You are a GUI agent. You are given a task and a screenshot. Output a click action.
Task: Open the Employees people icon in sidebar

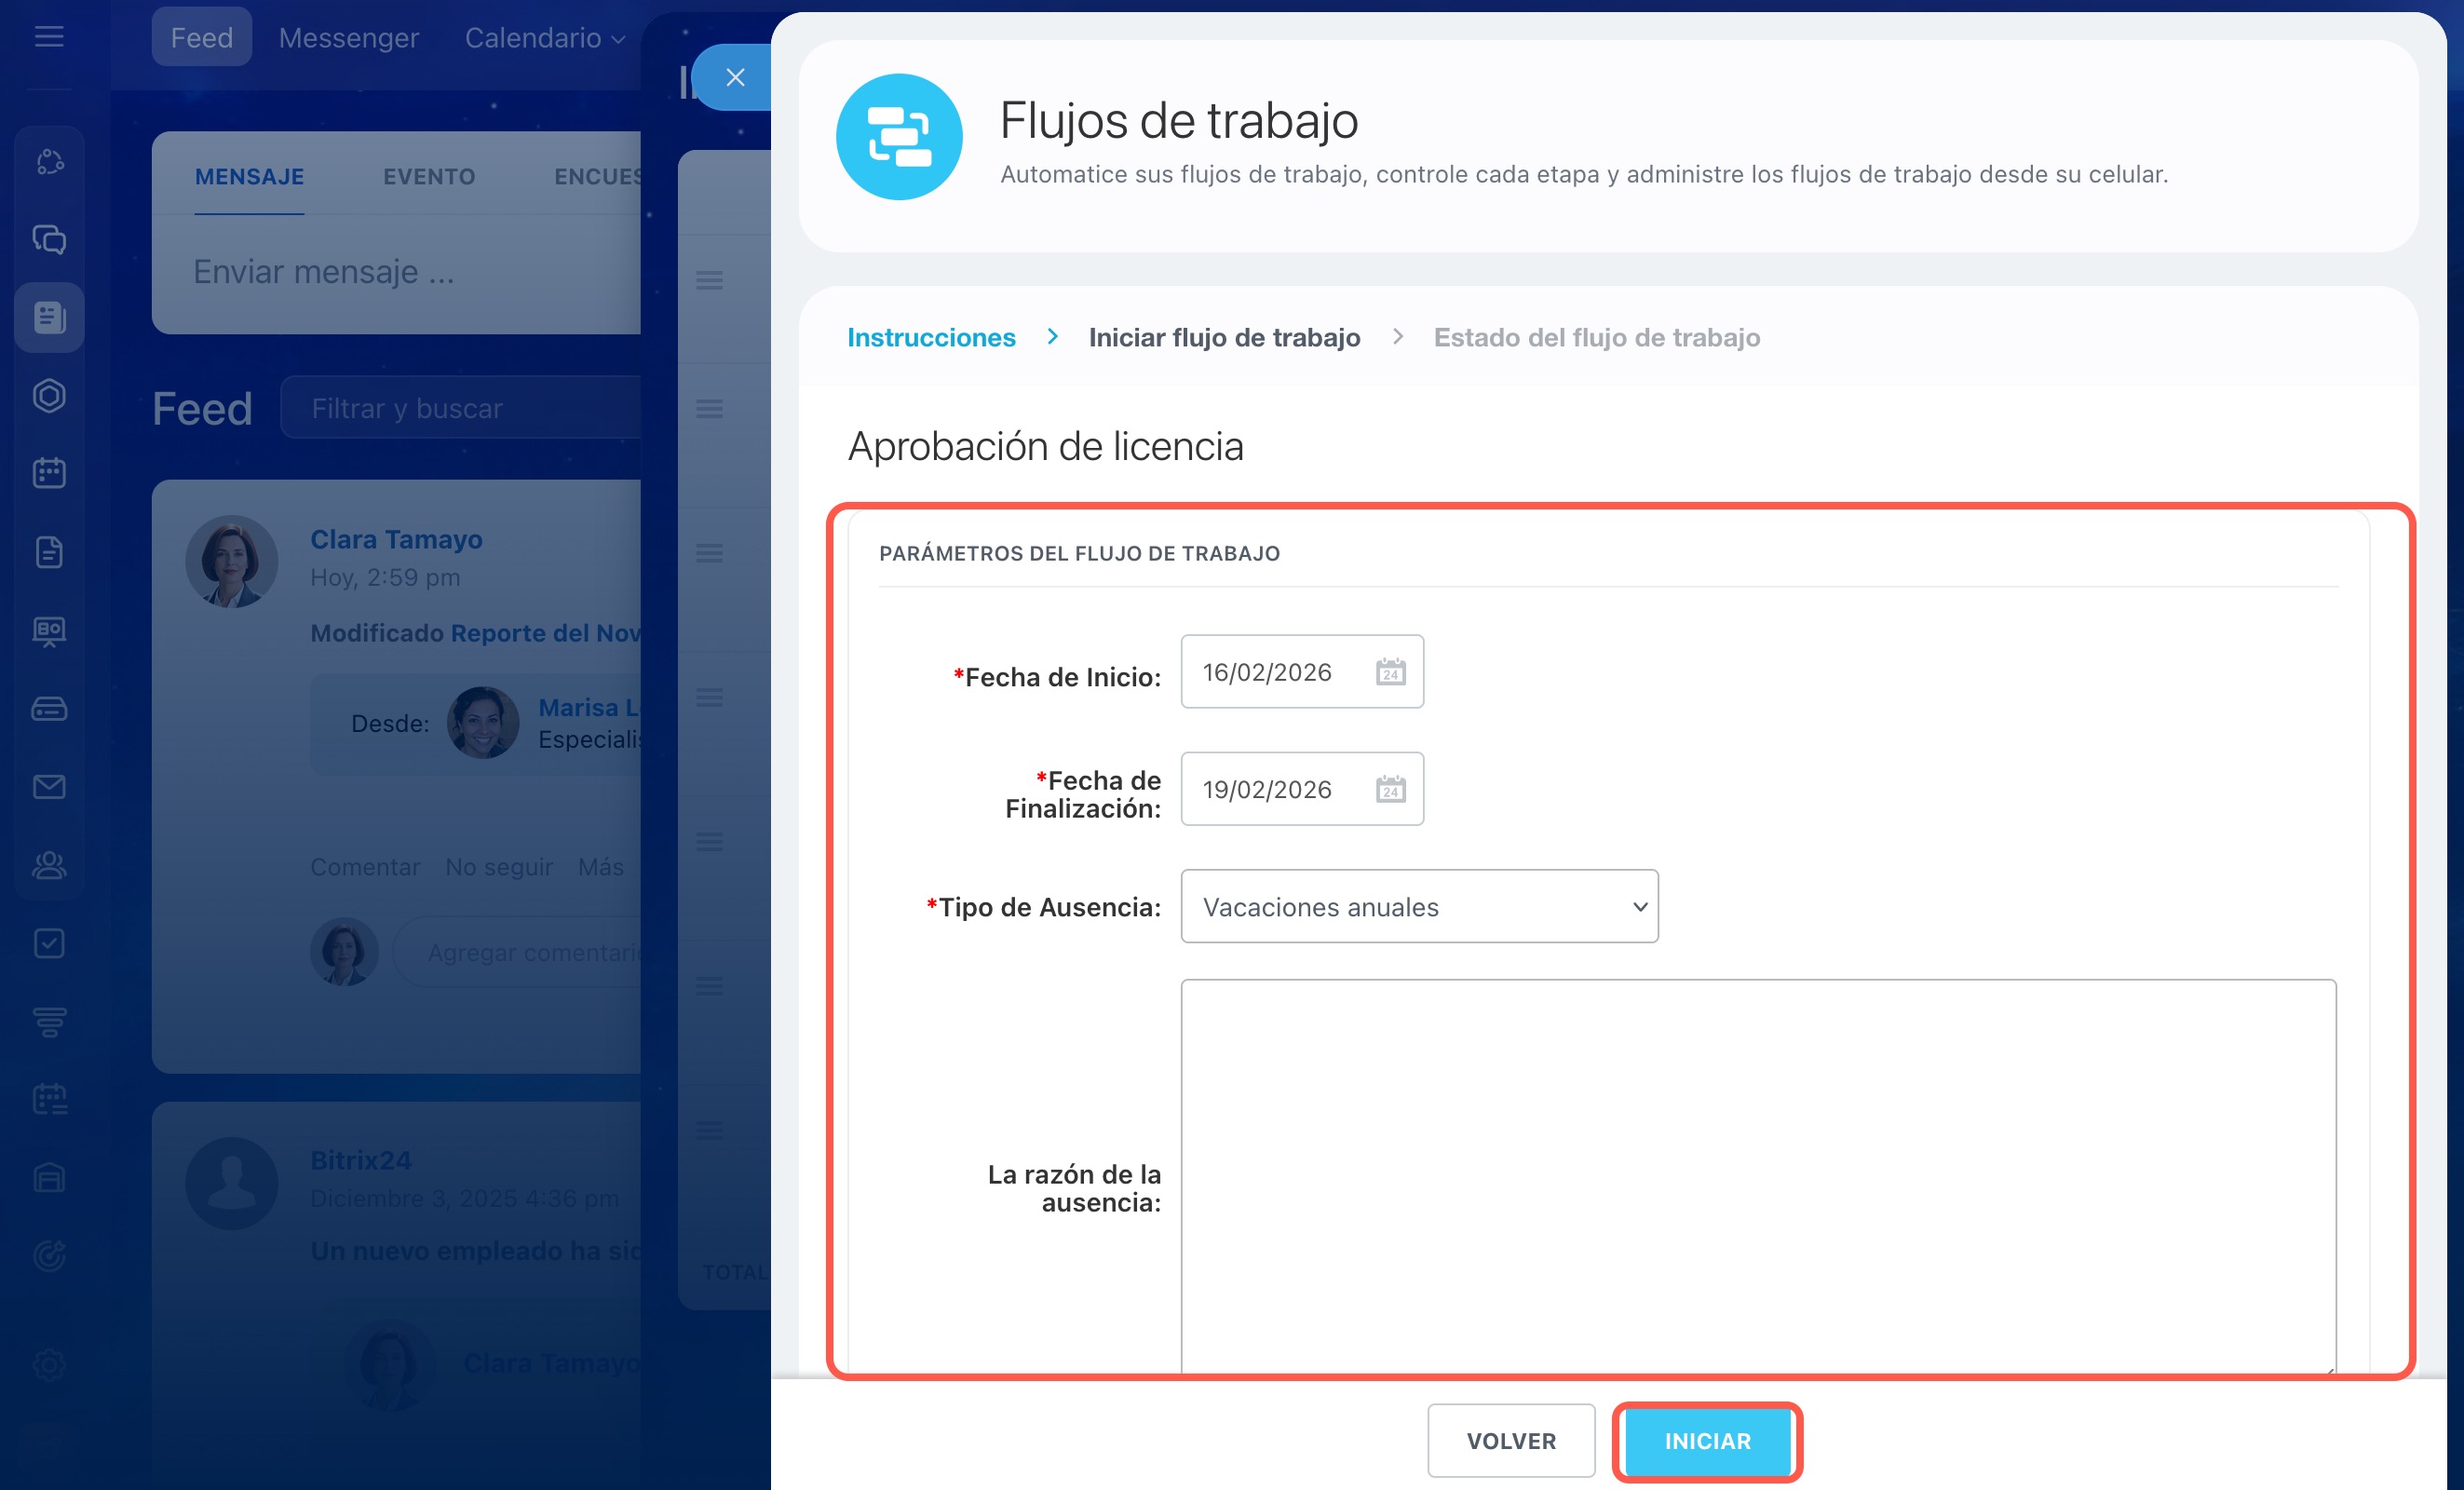coord(49,865)
